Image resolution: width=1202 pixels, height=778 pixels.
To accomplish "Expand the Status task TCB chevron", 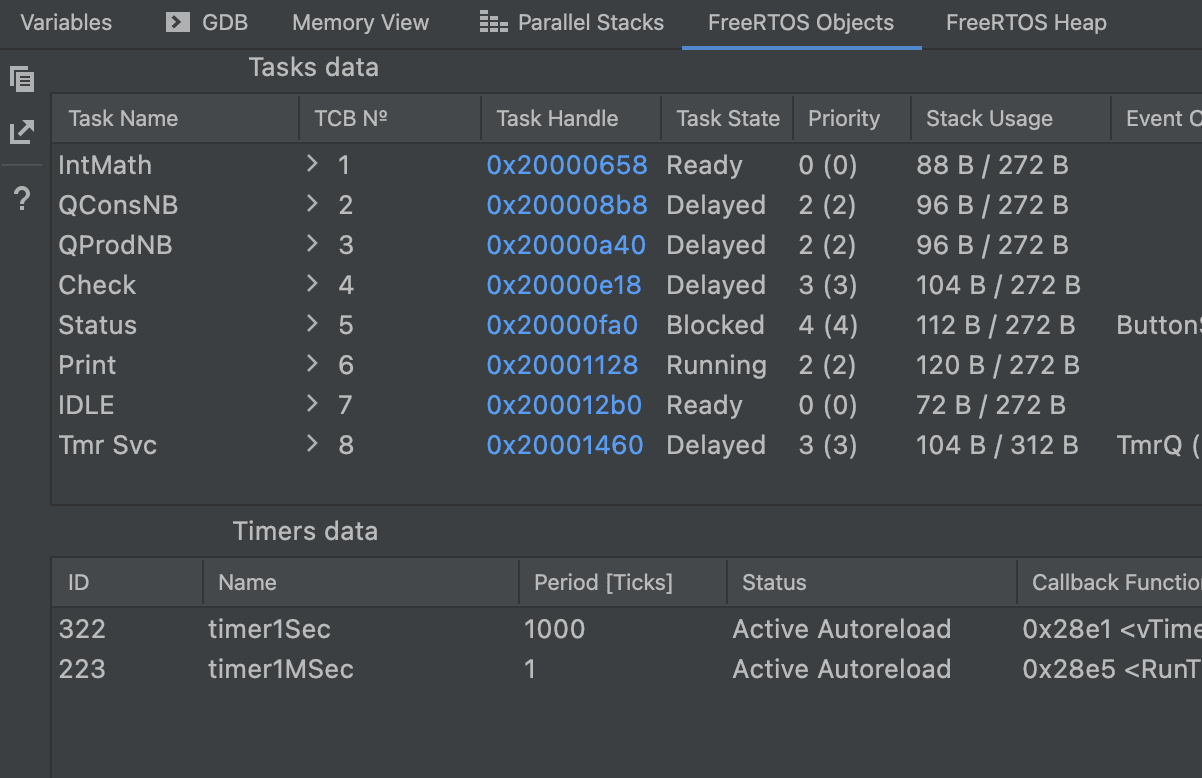I will click(313, 324).
